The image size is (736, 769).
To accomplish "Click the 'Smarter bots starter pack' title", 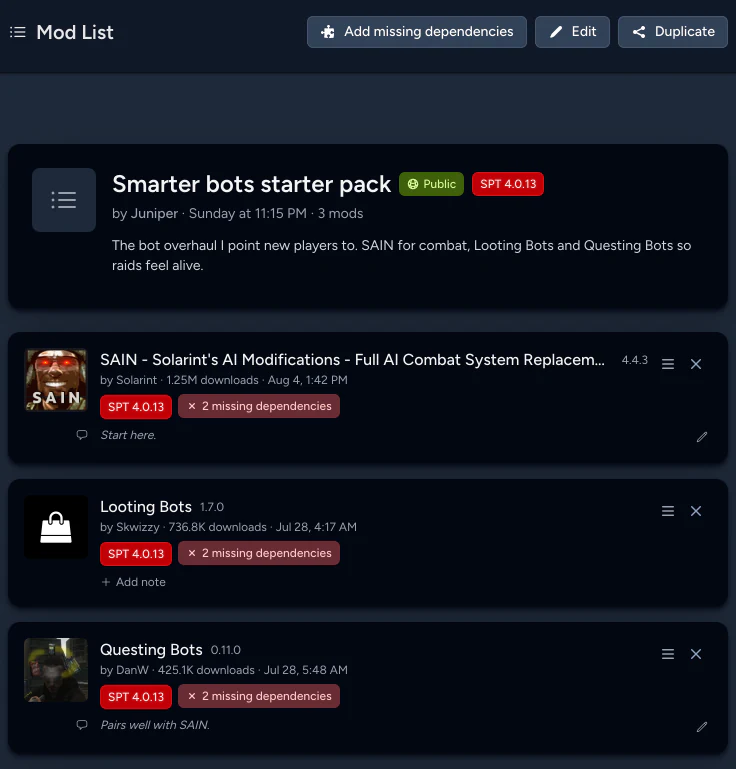I will pyautogui.click(x=252, y=184).
